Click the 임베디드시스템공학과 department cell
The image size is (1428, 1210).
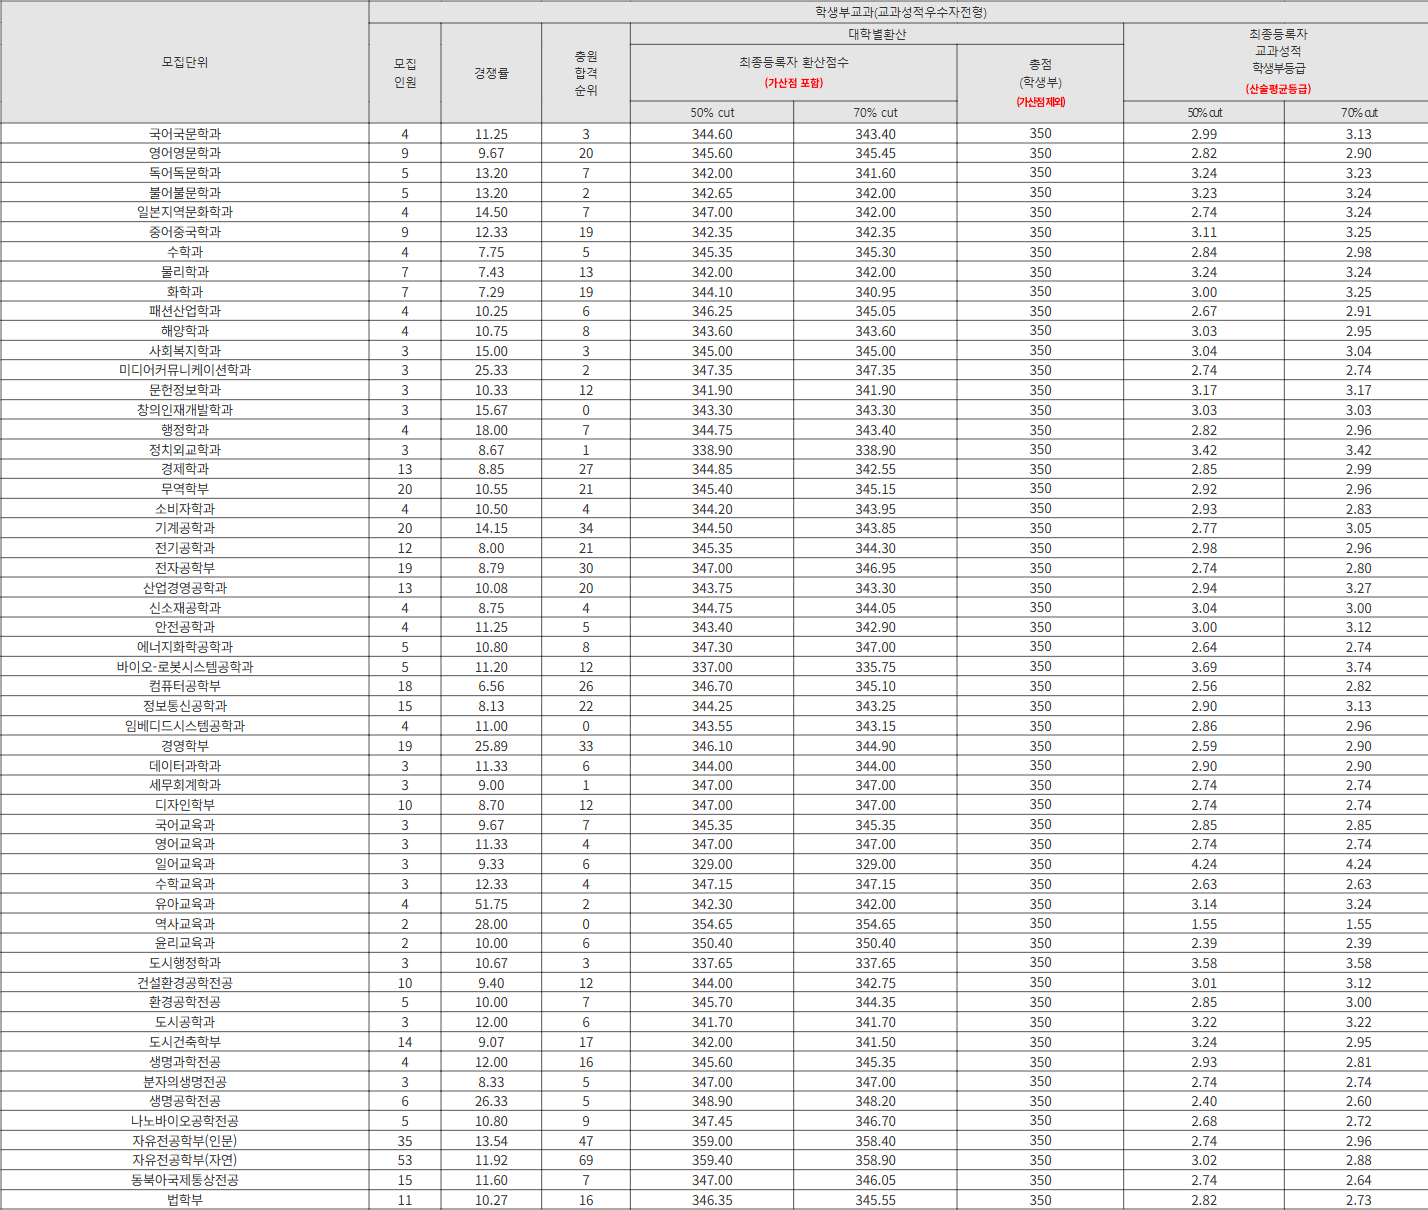point(185,726)
